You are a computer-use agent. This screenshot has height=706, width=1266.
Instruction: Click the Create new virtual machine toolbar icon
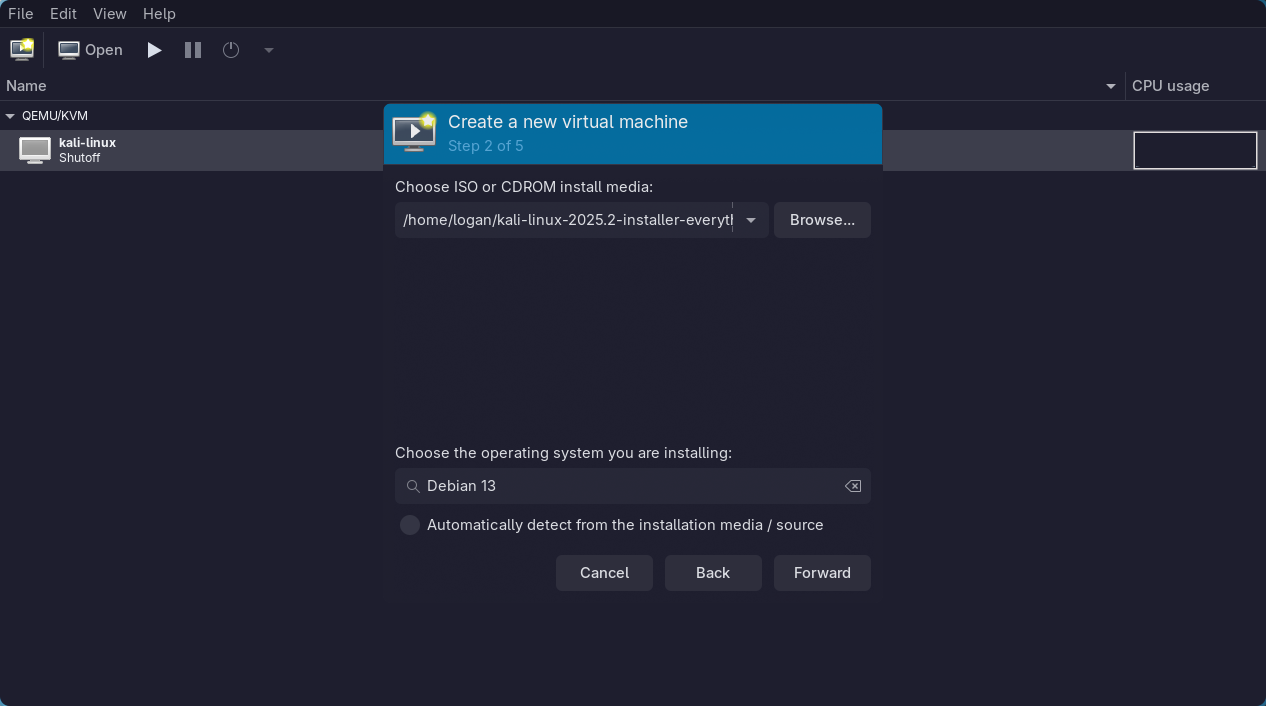coord(21,48)
